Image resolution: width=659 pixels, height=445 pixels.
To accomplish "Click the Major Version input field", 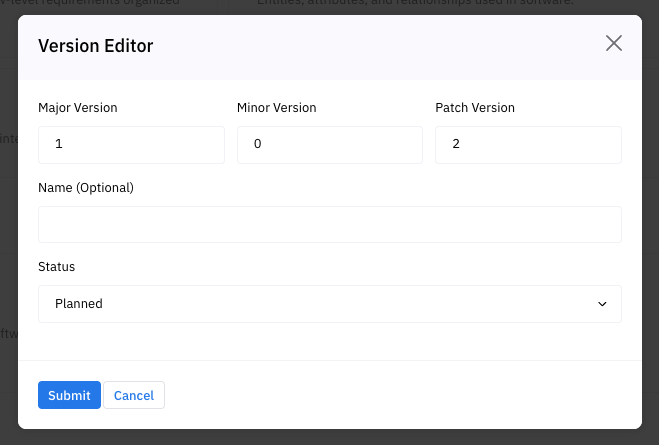I will [x=131, y=144].
